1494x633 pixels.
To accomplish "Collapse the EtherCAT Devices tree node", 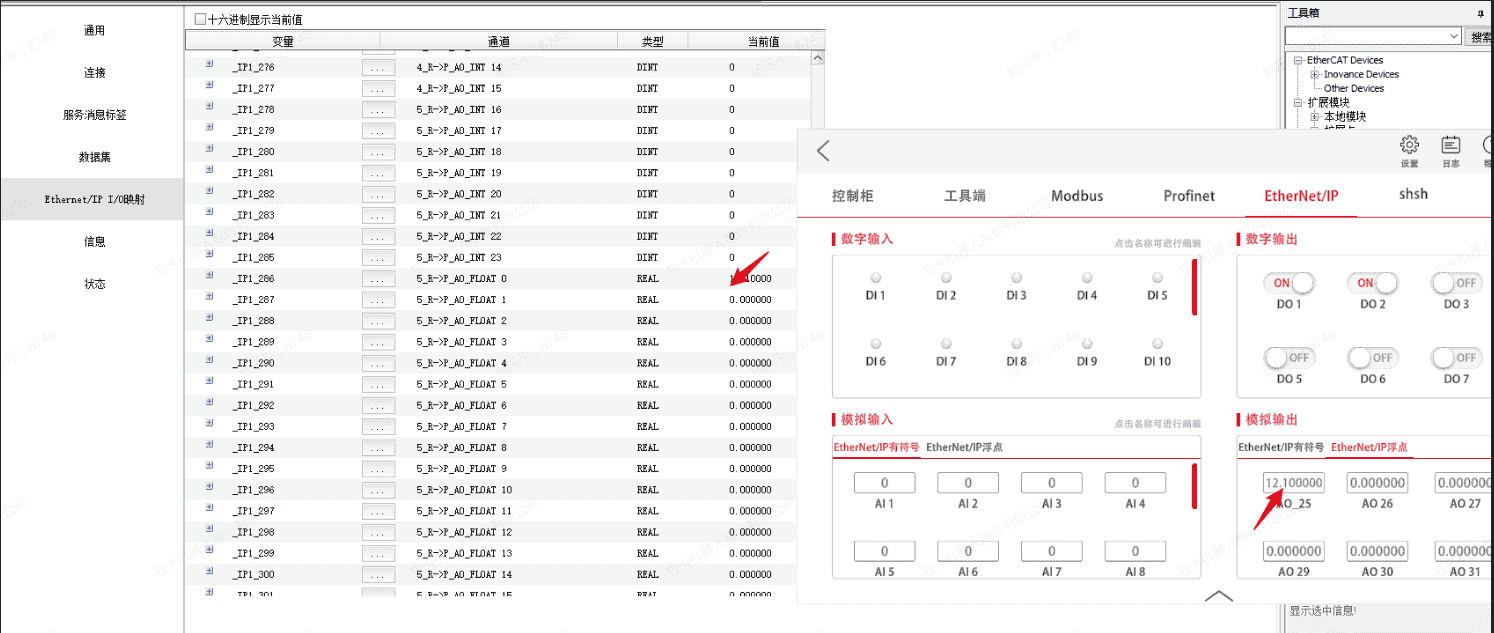I will point(1298,60).
